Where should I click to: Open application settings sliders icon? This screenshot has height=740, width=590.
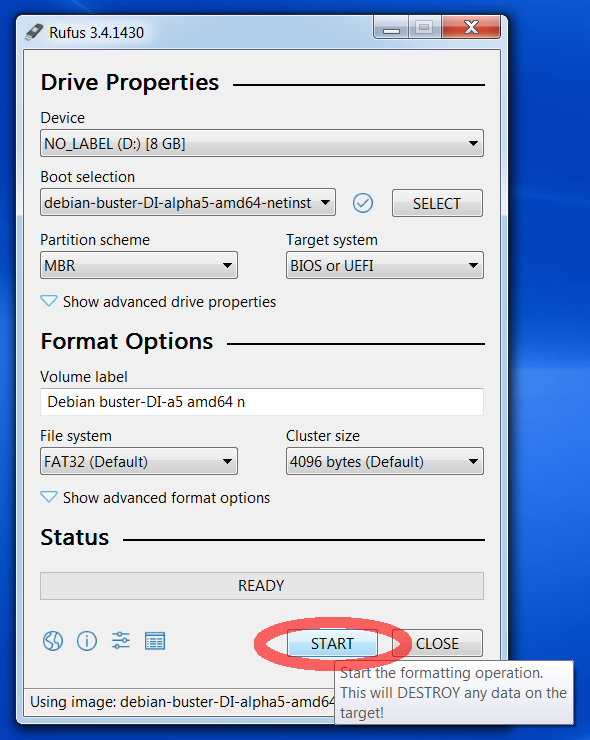pyautogui.click(x=121, y=641)
